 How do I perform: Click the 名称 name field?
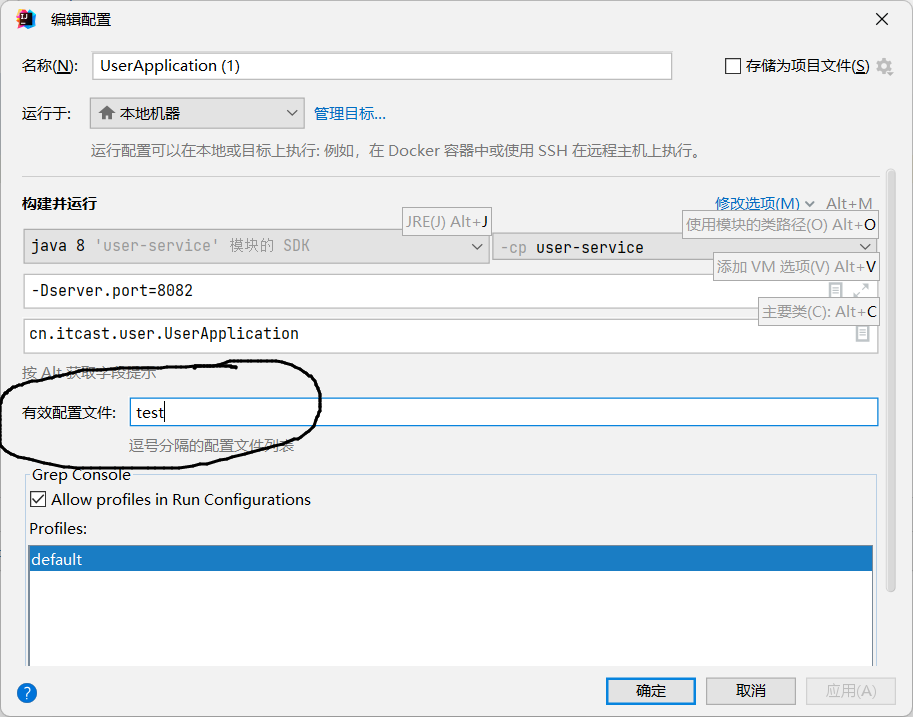click(x=382, y=66)
